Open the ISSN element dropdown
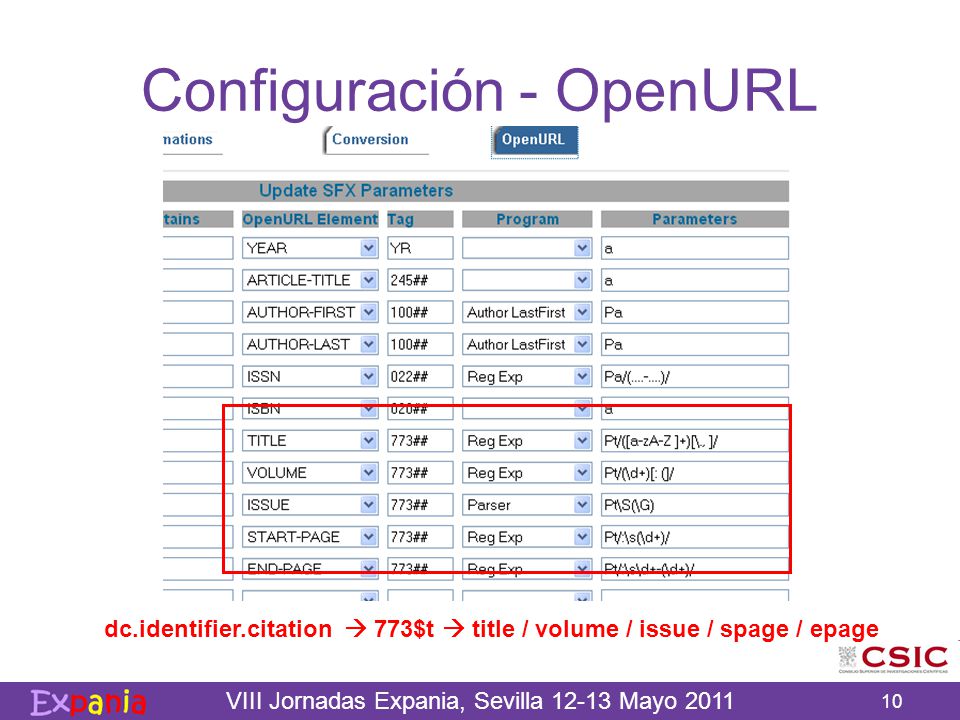This screenshot has width=960, height=720. 310,377
